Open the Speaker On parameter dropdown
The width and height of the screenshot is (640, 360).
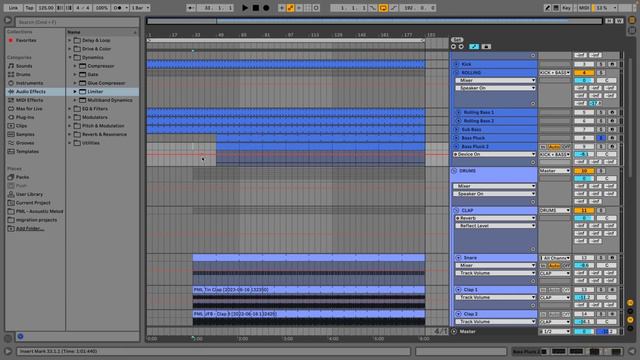[x=496, y=88]
